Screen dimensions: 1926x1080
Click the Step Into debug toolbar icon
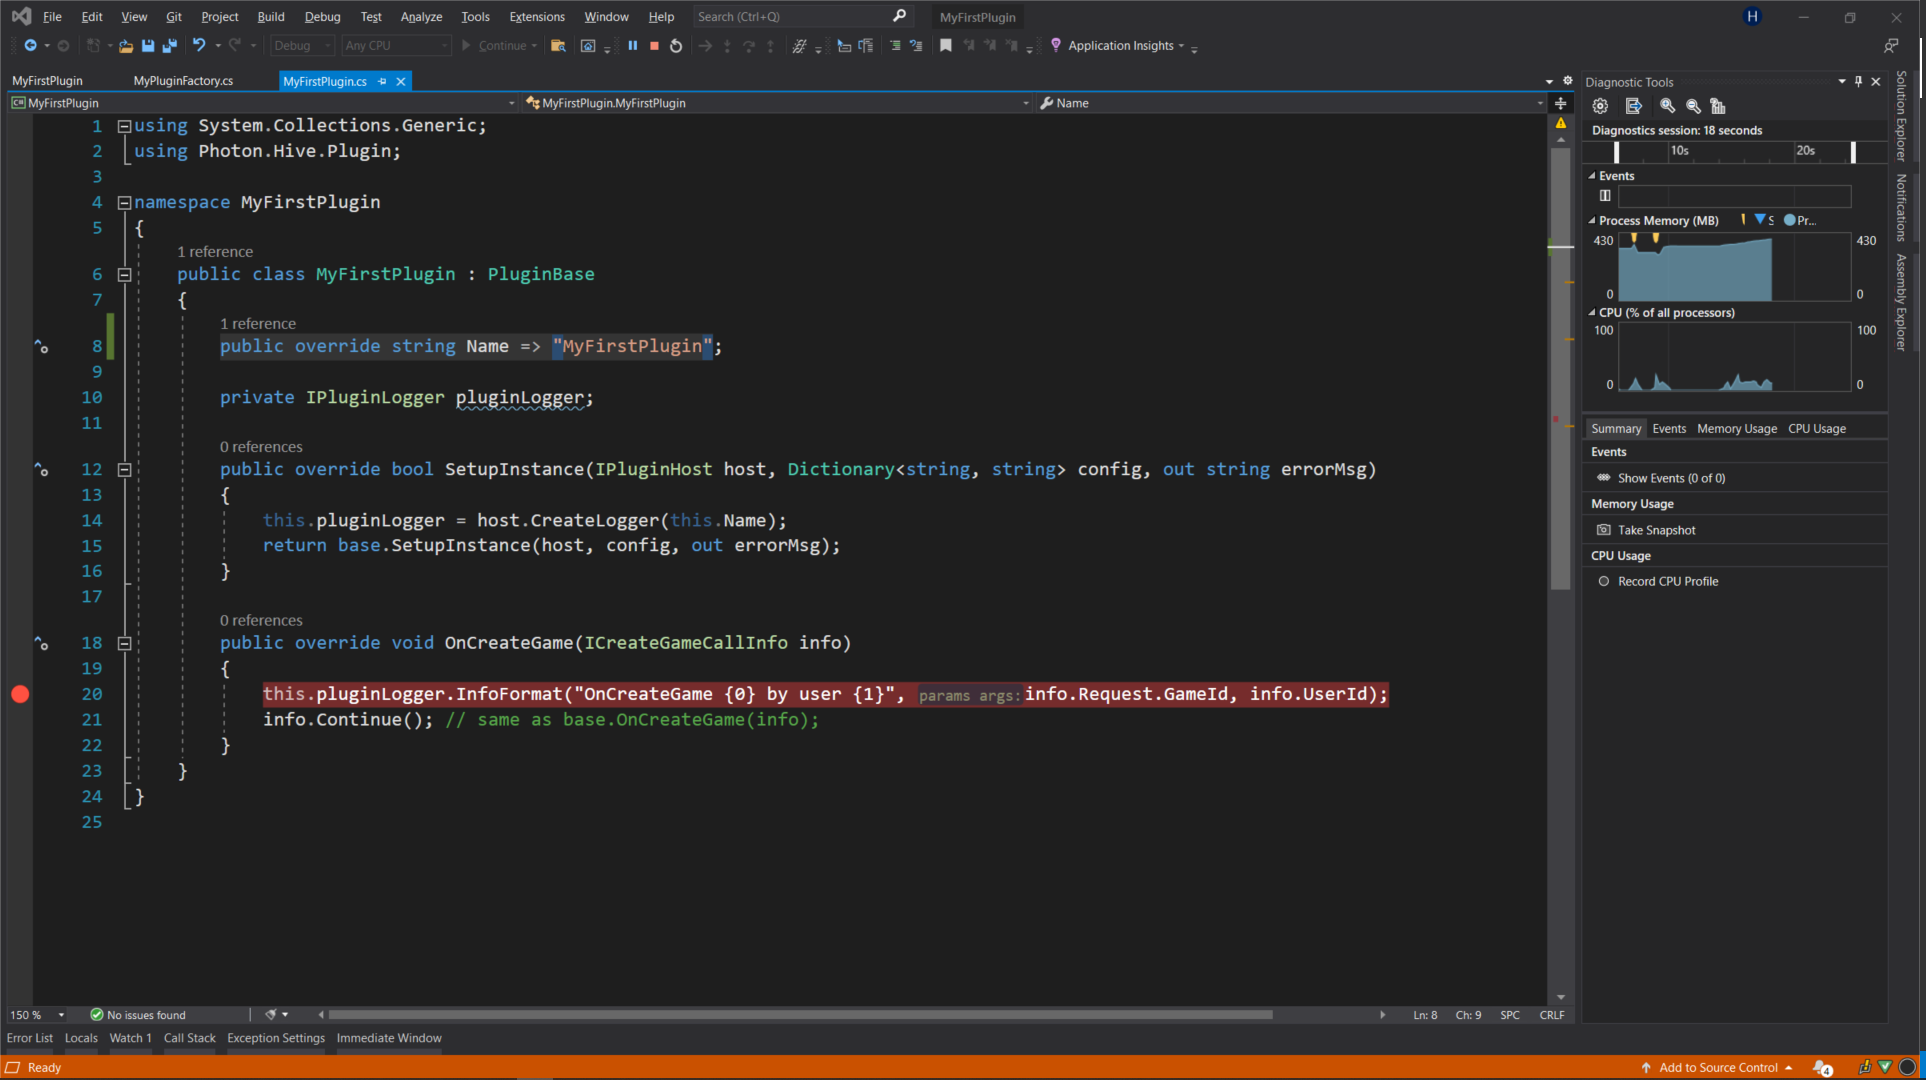click(x=728, y=45)
